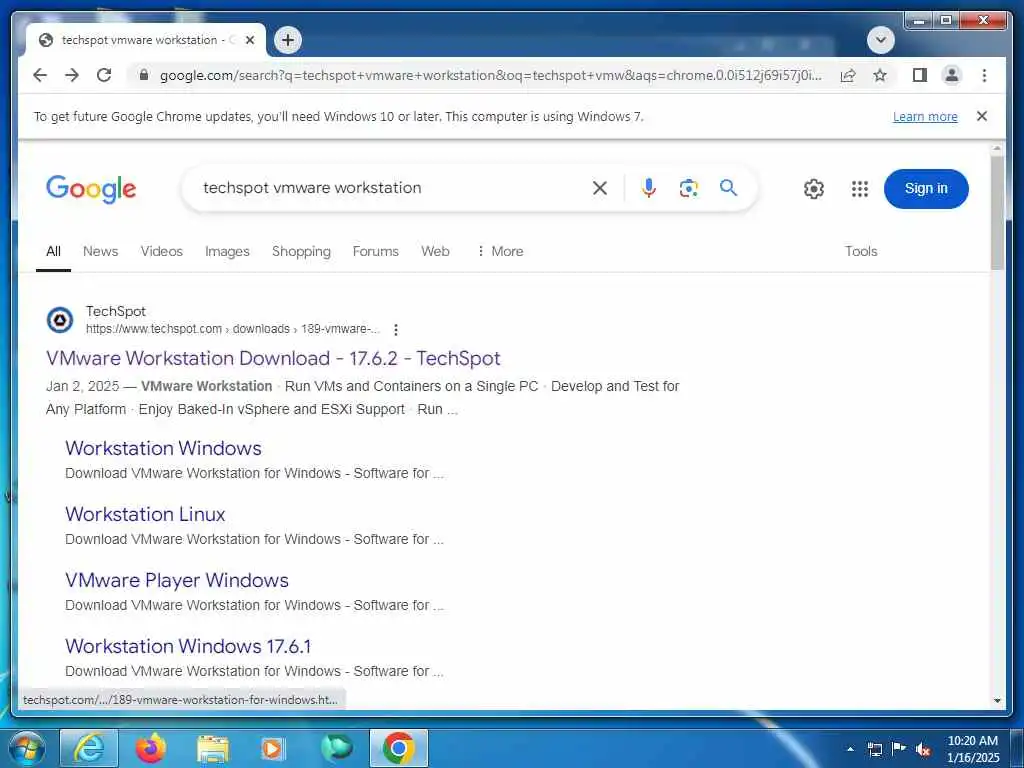Screen dimensions: 1024x768
Task: Open the VMware Player Windows sitelink
Action: coord(177,580)
